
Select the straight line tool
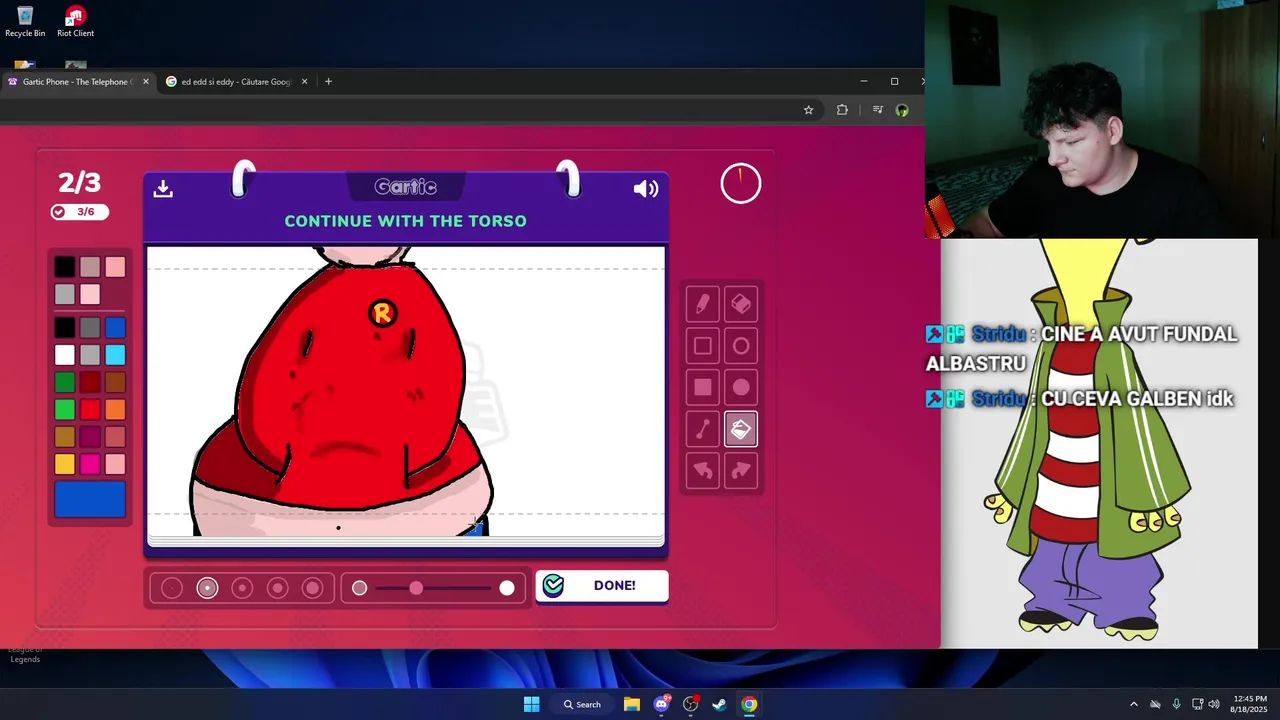pos(703,429)
